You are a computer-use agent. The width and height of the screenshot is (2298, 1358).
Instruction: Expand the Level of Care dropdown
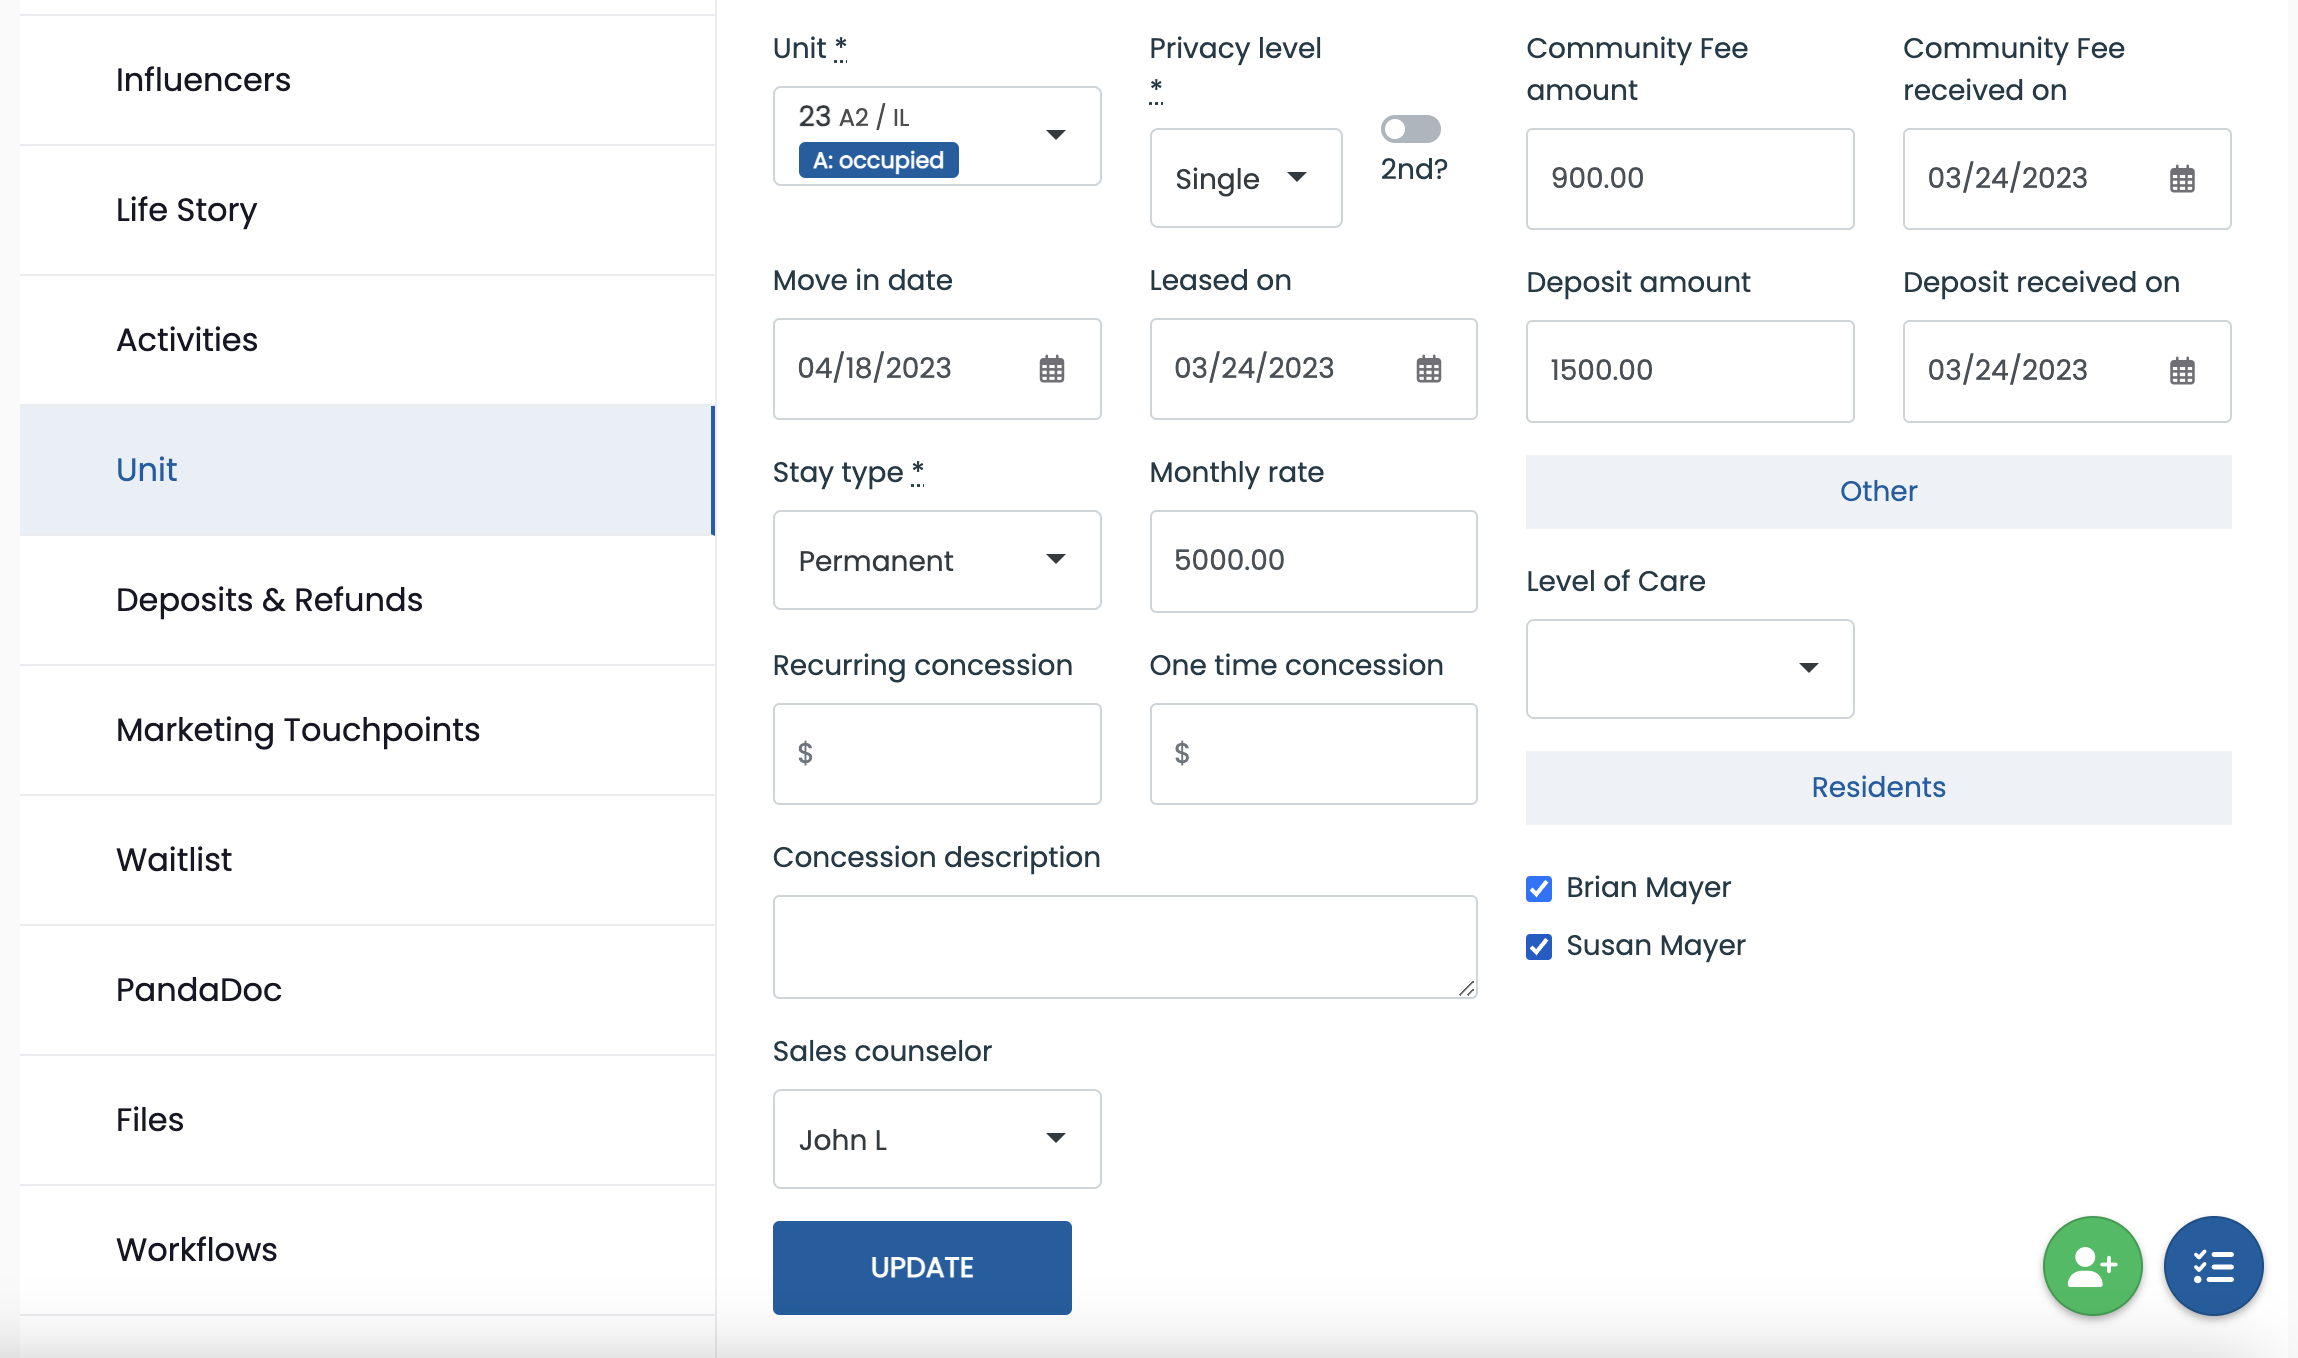click(x=1690, y=668)
